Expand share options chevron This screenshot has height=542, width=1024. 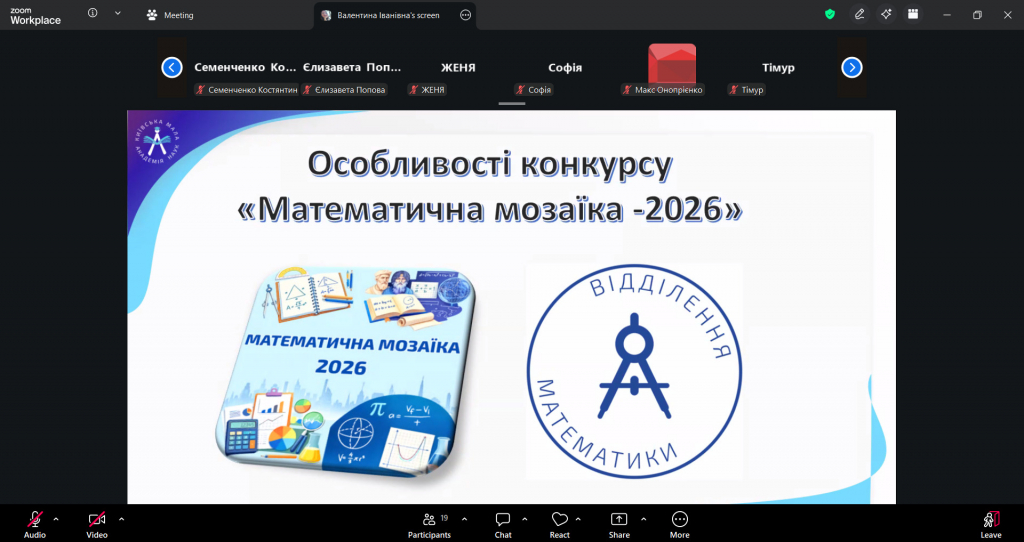pos(643,519)
